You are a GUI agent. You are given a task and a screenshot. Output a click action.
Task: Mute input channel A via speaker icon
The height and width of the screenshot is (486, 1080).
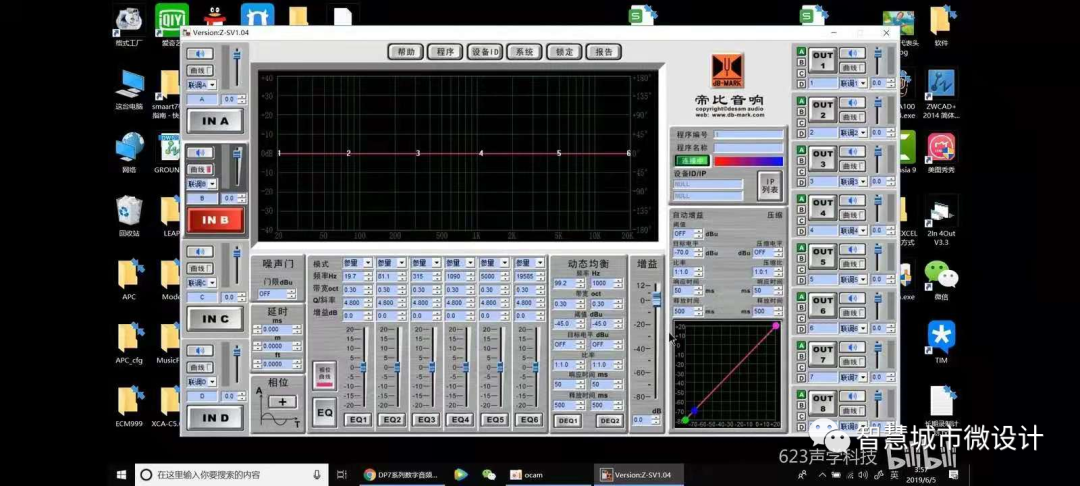pos(202,55)
